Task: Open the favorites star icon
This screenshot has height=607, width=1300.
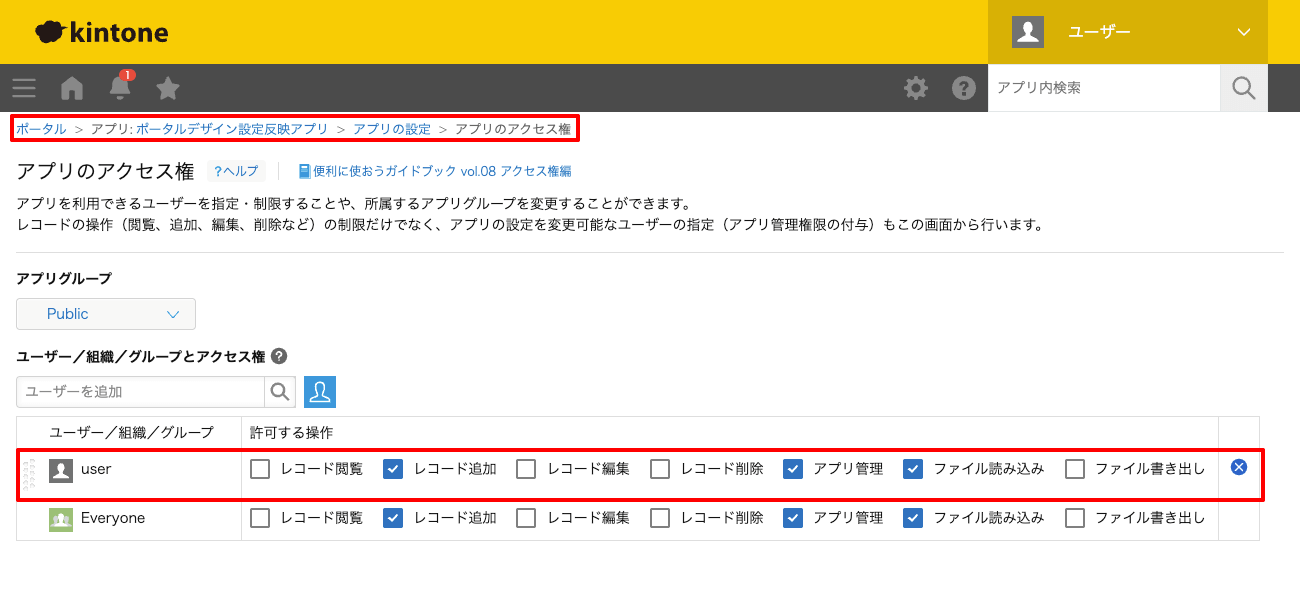Action: [167, 88]
